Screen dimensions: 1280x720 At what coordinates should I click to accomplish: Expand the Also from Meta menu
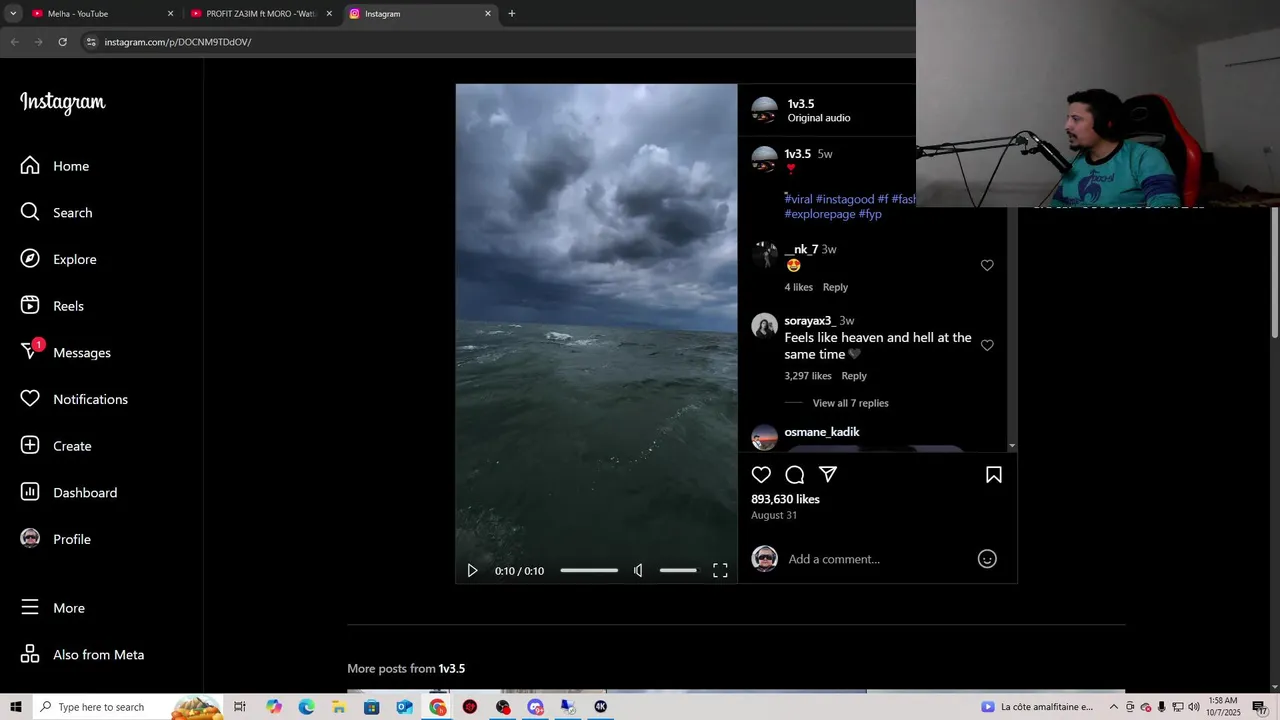[x=83, y=655]
